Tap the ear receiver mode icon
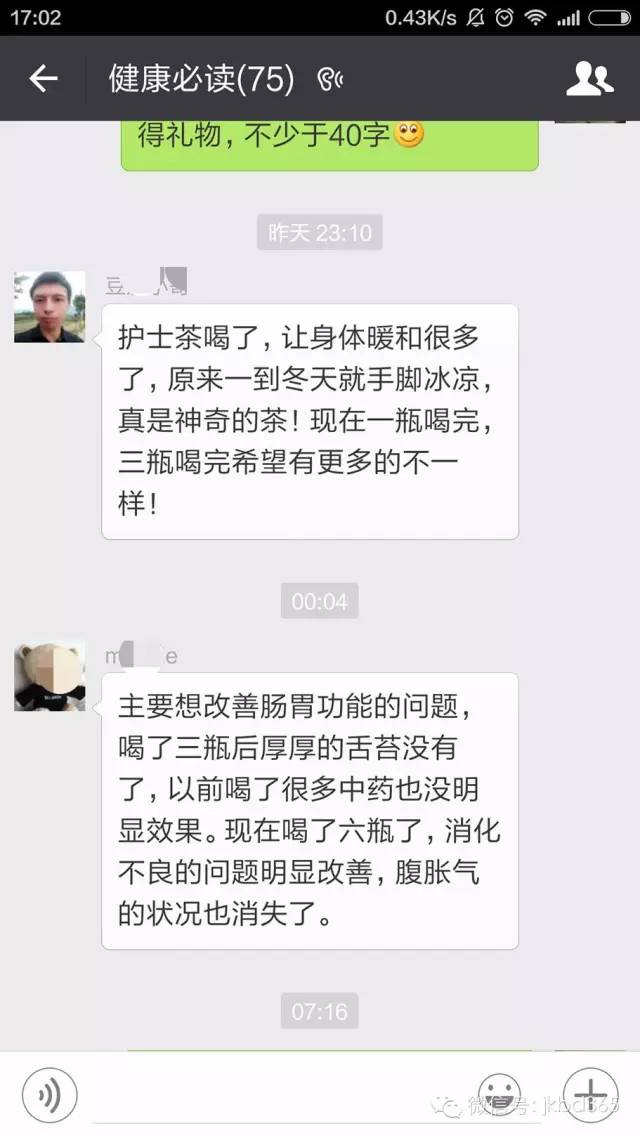The width and height of the screenshot is (640, 1138). pos(330,80)
